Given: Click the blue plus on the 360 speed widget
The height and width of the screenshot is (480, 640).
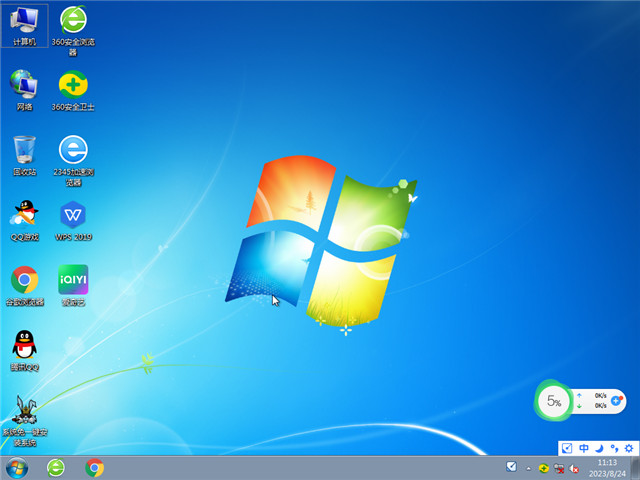Looking at the screenshot, I should tap(616, 401).
